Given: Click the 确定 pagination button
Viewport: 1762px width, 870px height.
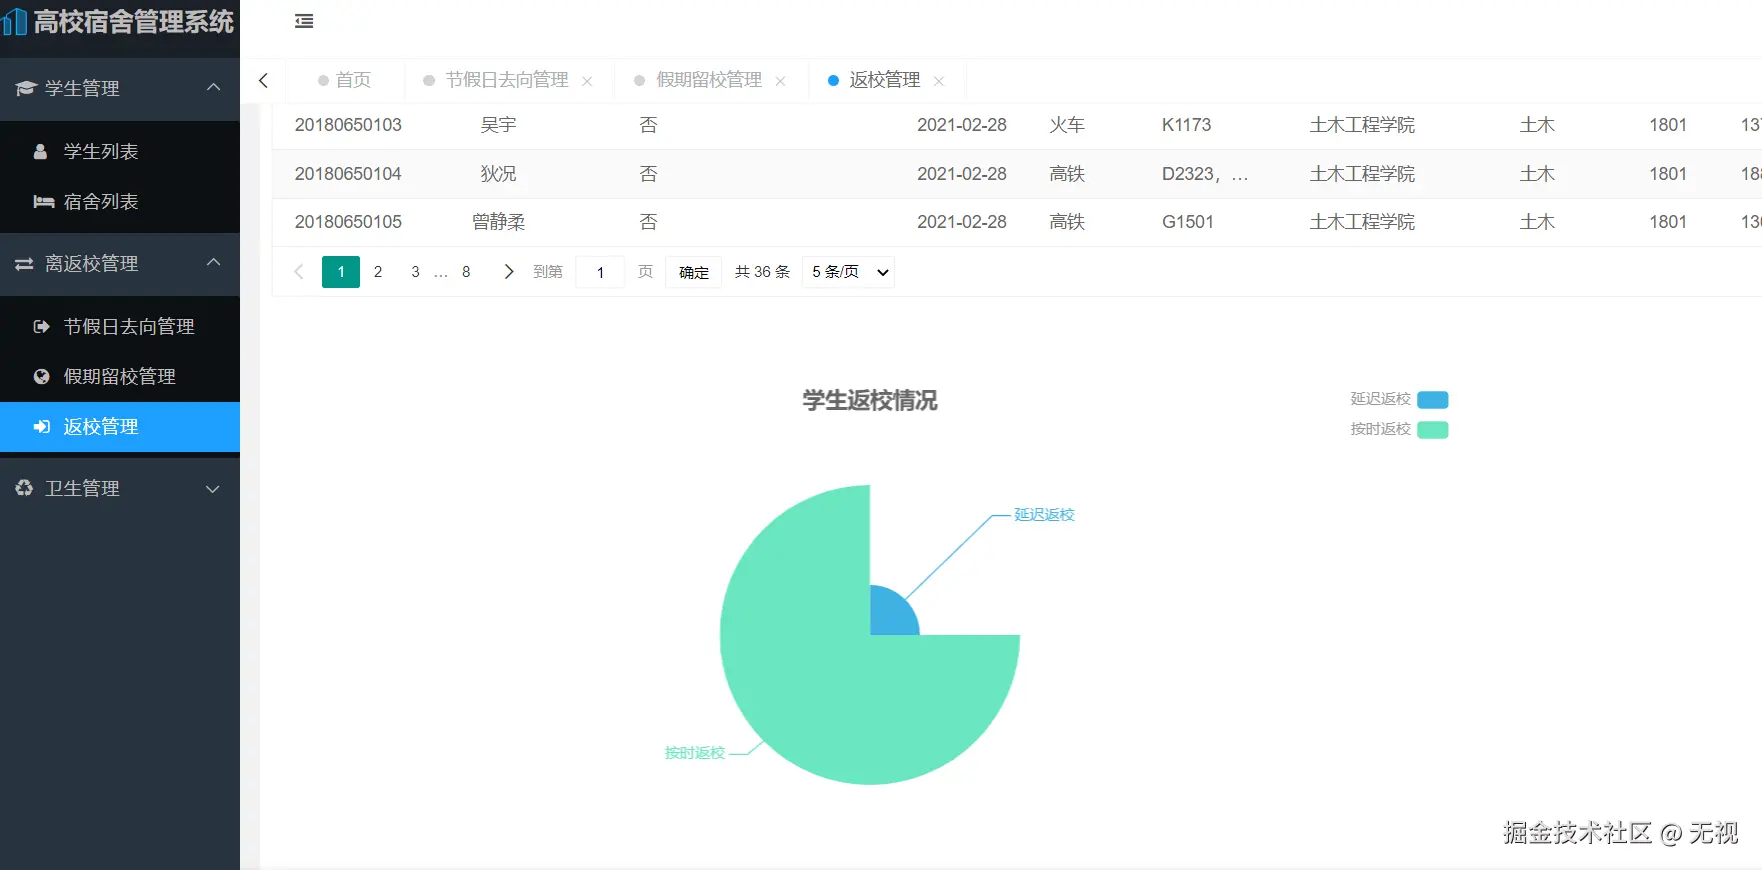Looking at the screenshot, I should (694, 272).
